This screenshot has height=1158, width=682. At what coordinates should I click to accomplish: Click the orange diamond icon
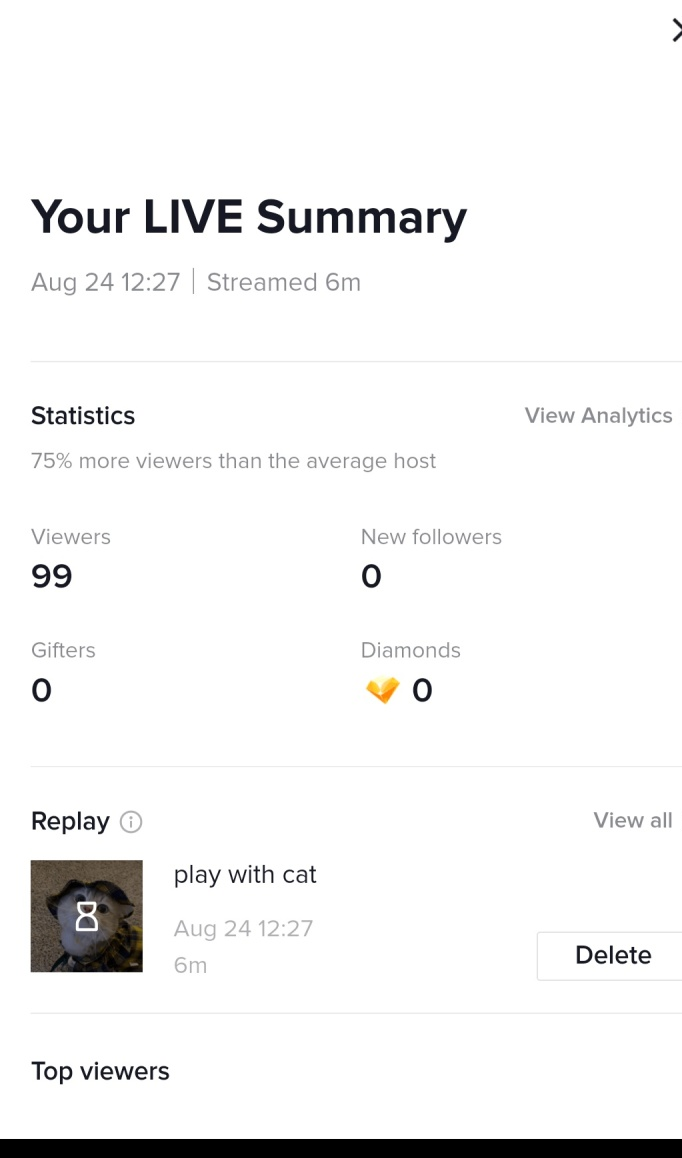(x=383, y=690)
